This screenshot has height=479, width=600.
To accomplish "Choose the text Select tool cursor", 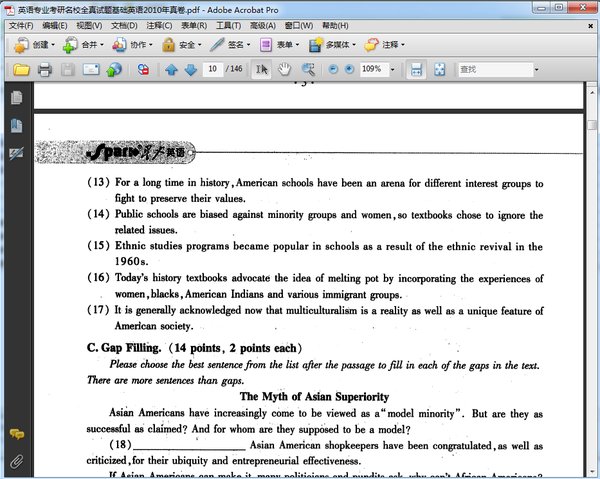I will 262,69.
